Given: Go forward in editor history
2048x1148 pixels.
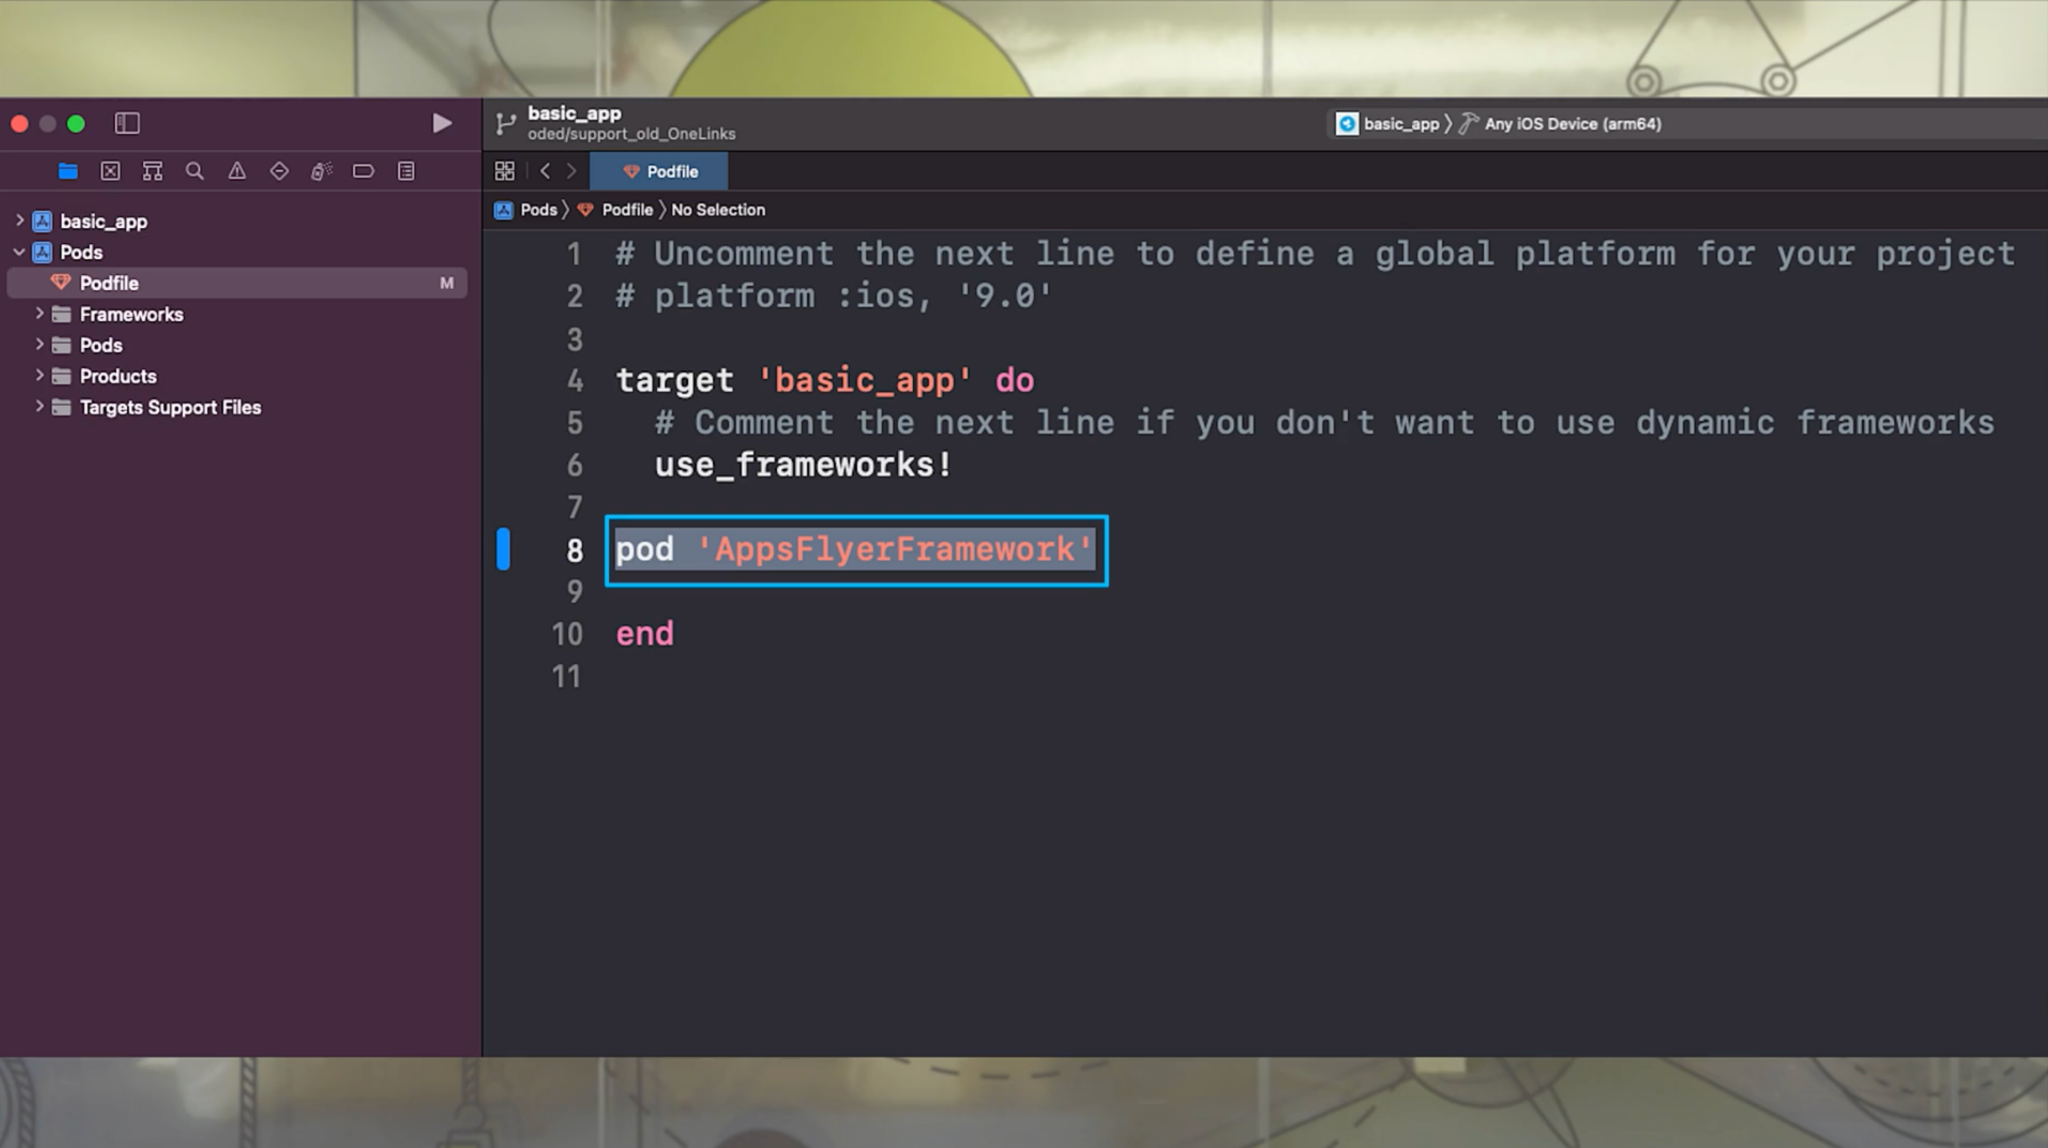Looking at the screenshot, I should [571, 171].
